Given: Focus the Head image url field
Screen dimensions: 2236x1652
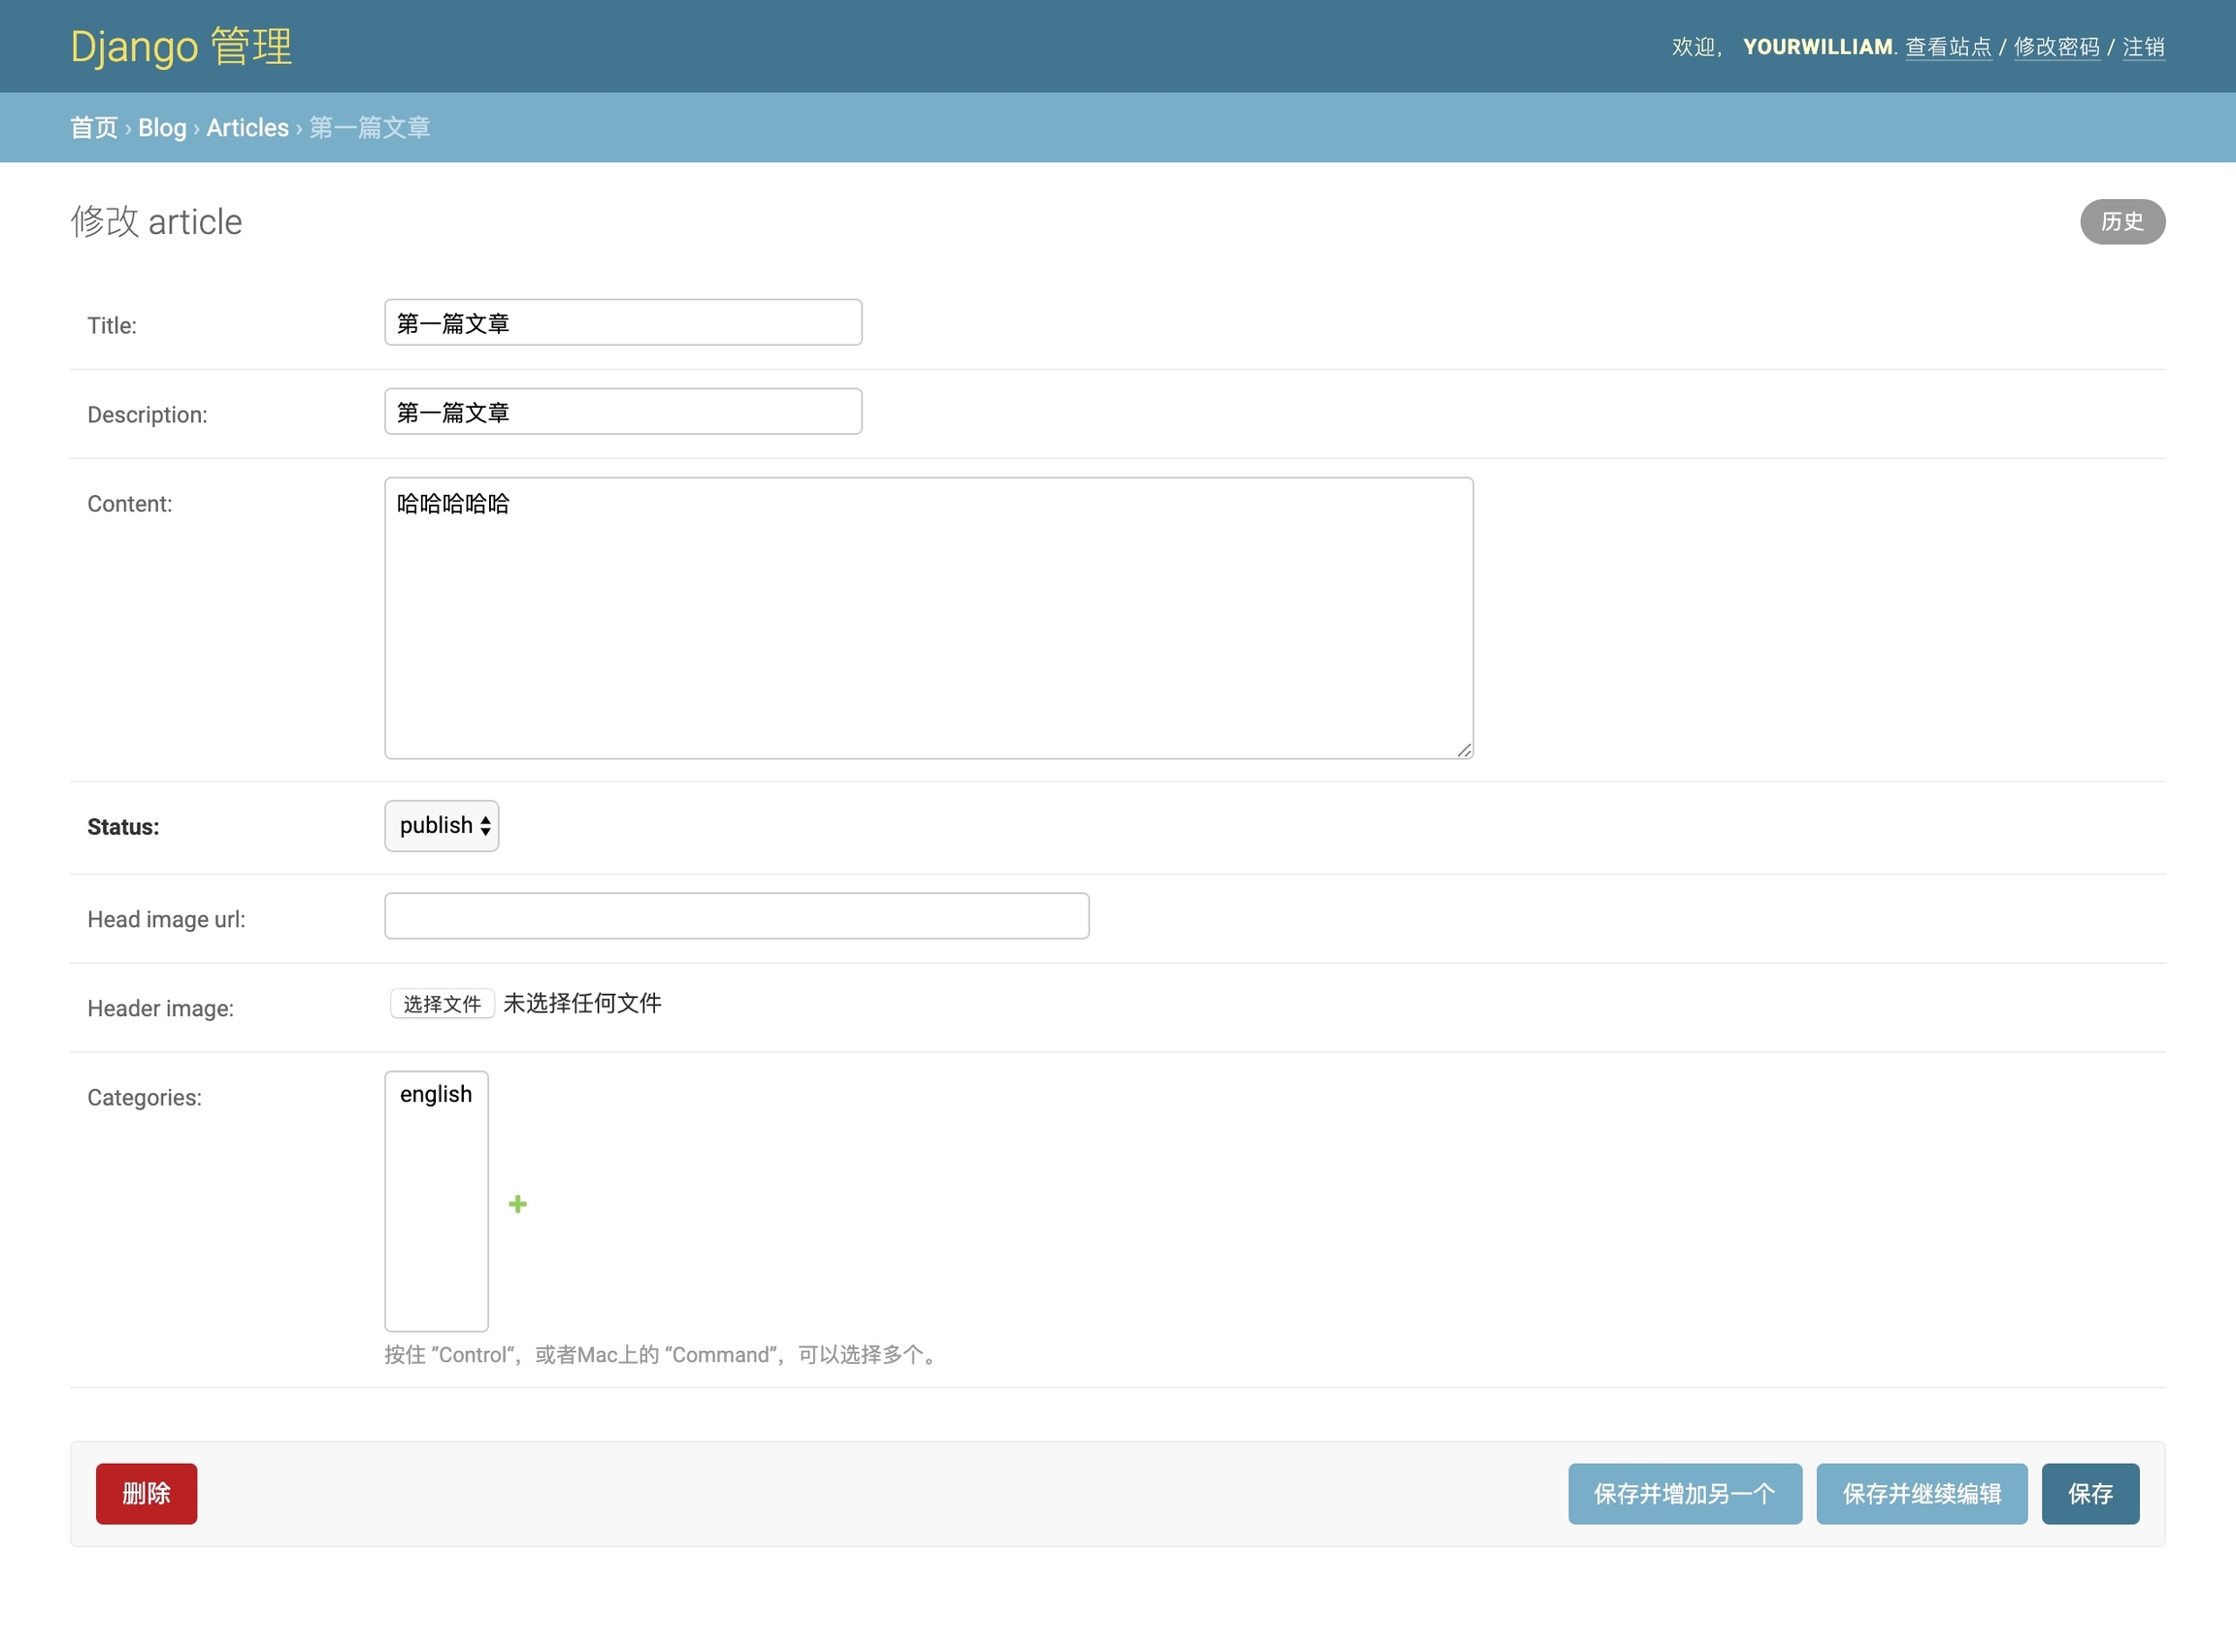Looking at the screenshot, I should [x=736, y=916].
